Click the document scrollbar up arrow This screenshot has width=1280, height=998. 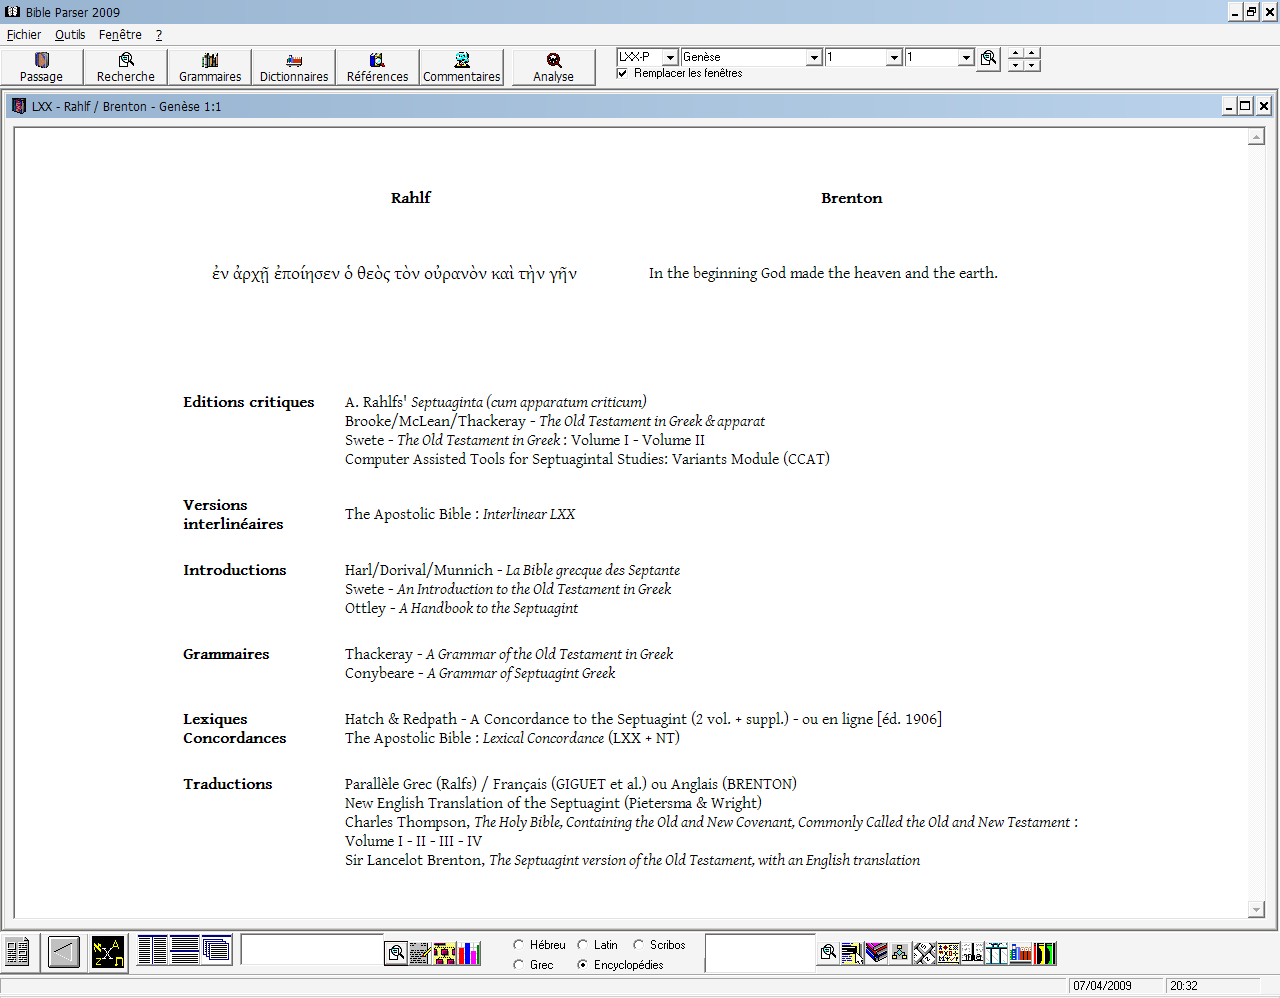[x=1257, y=137]
